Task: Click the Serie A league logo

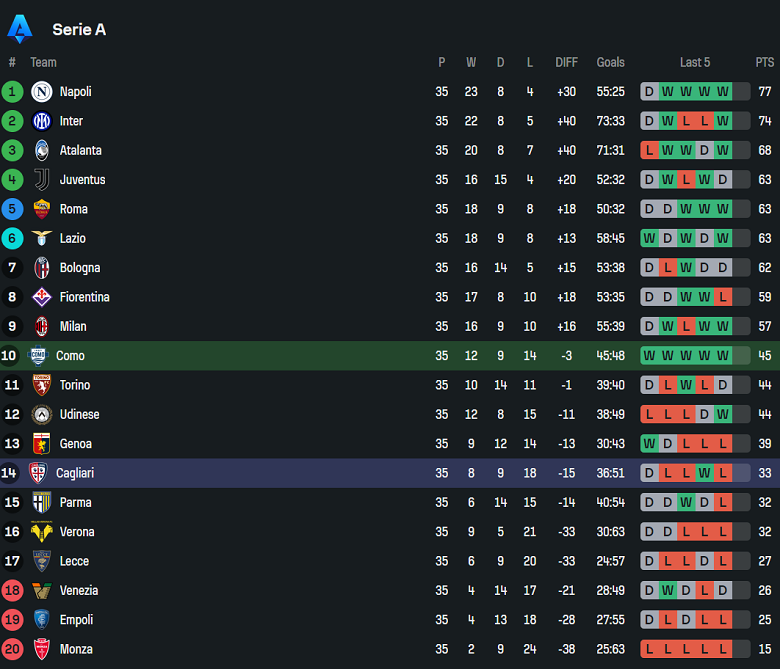Action: pos(20,29)
